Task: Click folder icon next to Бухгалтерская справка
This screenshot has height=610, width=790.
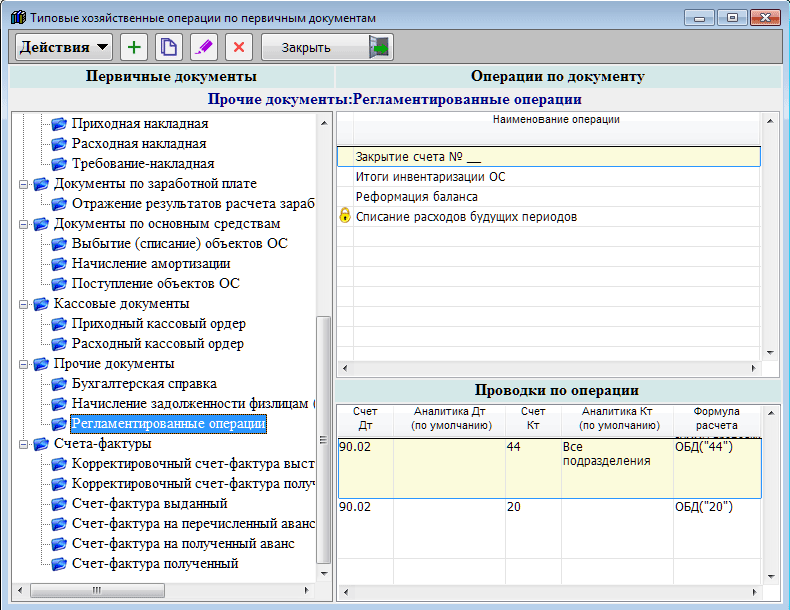Action: (x=59, y=383)
